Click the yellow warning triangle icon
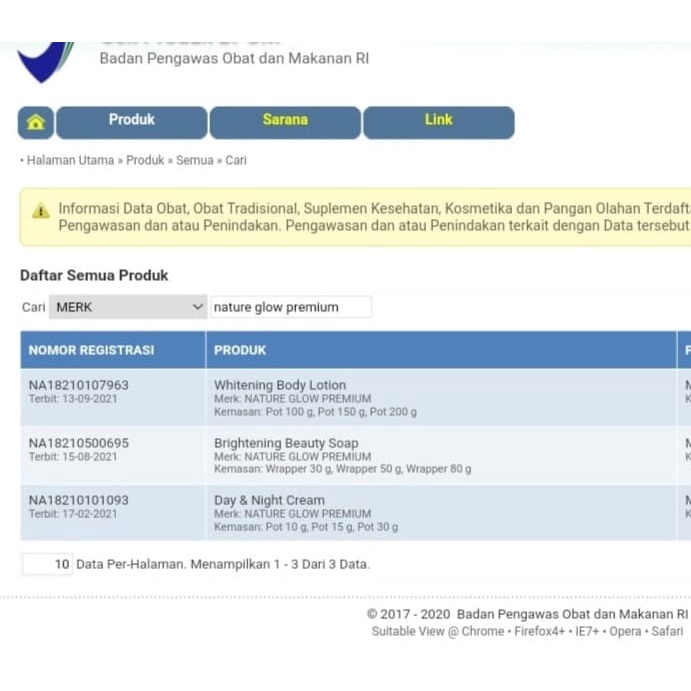Viewport: 691px width, 691px height. point(41,211)
